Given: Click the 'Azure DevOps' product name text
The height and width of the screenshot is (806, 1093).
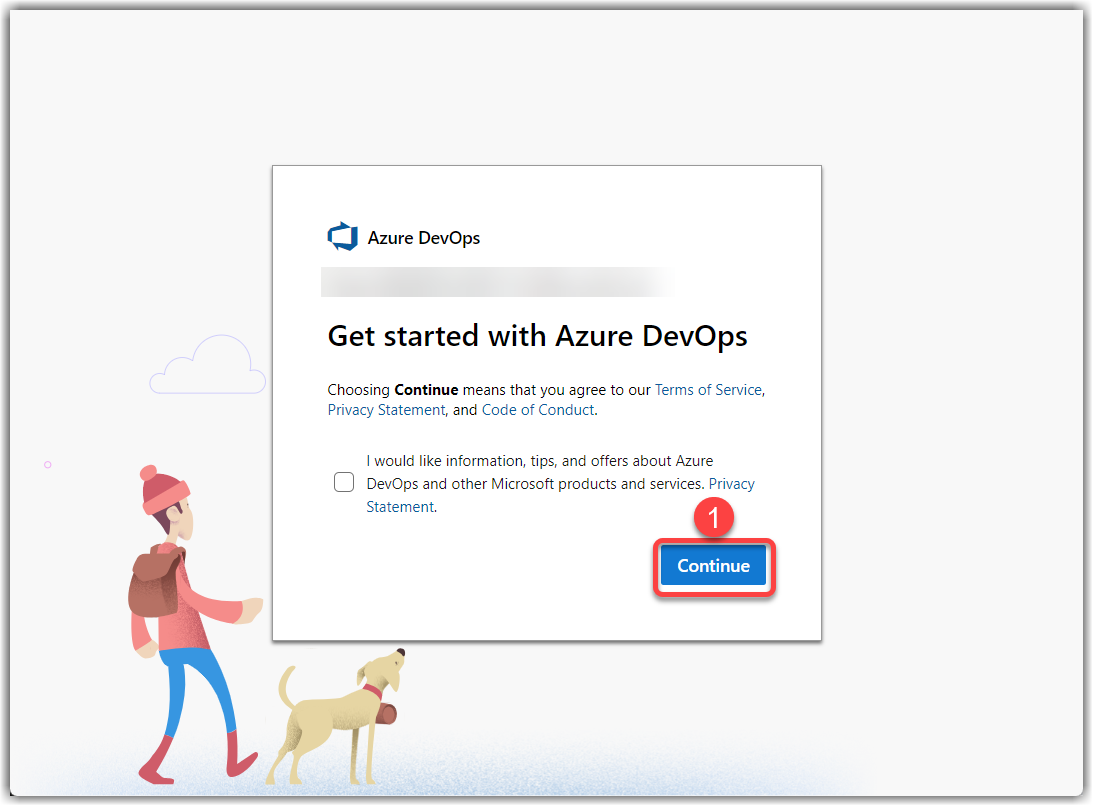Looking at the screenshot, I should coord(424,238).
